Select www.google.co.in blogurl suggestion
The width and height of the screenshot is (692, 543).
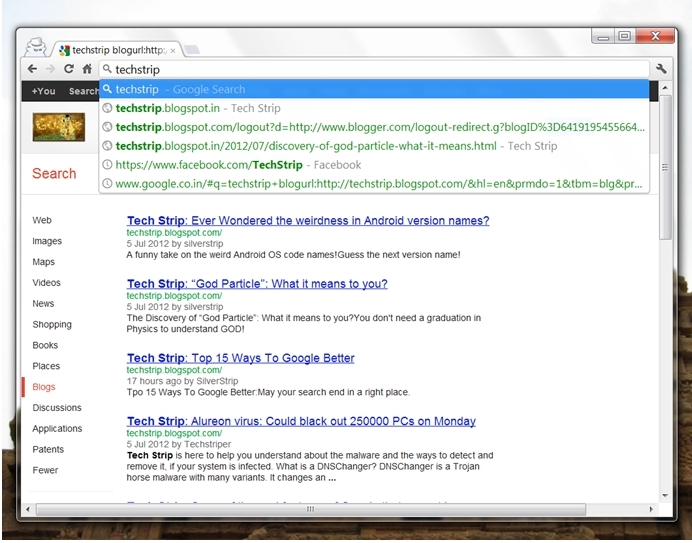[374, 184]
